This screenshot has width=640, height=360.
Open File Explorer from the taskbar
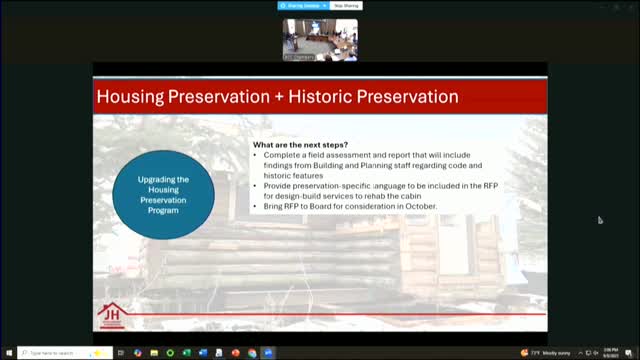[154, 353]
